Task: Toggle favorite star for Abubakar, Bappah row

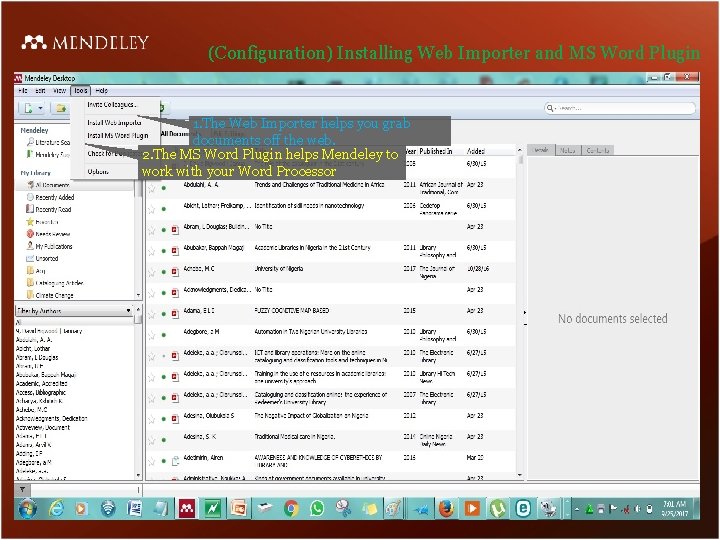Action: point(152,251)
